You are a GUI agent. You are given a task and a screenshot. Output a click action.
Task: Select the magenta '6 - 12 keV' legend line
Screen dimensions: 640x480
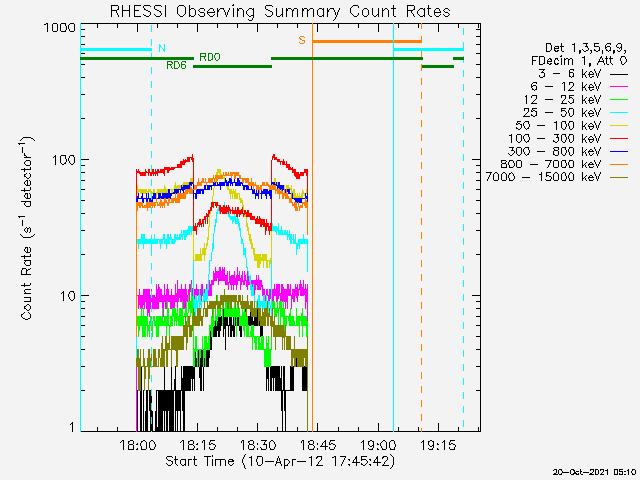[x=619, y=87]
